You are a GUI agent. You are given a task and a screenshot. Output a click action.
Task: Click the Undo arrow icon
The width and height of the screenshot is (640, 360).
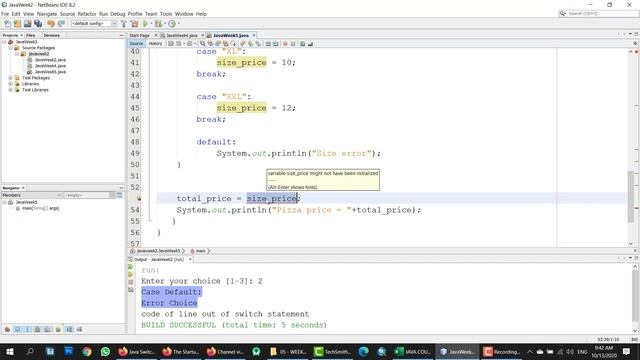click(51, 24)
